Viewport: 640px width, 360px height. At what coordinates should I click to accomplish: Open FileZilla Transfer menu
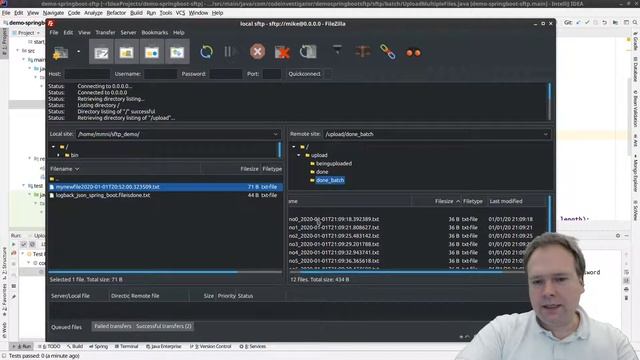tap(105, 33)
